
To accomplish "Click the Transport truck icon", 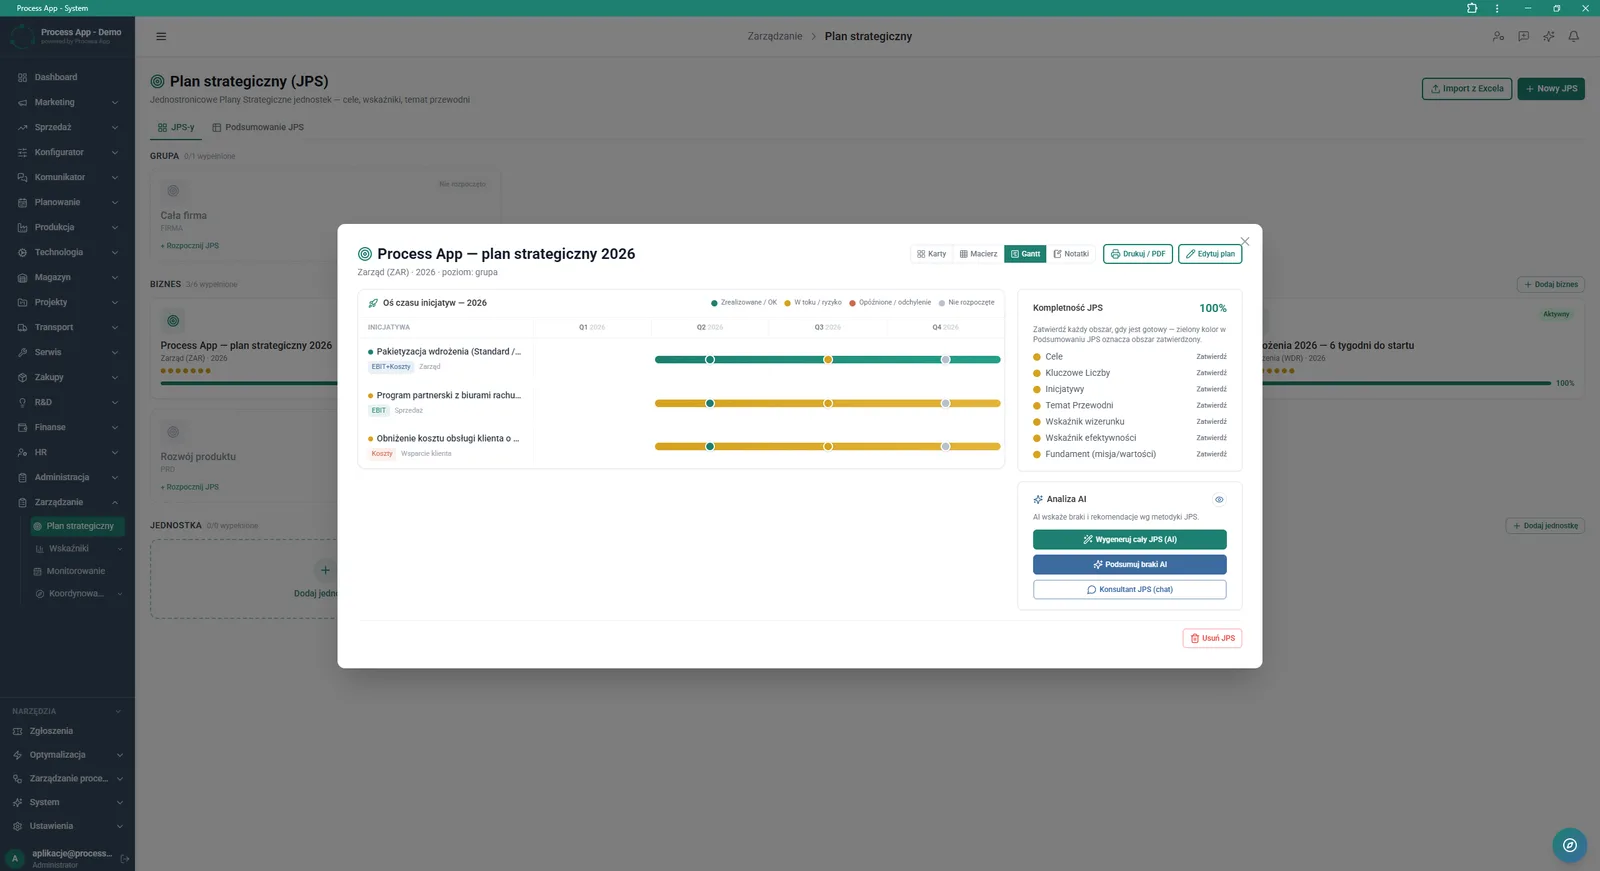I will pyautogui.click(x=22, y=327).
